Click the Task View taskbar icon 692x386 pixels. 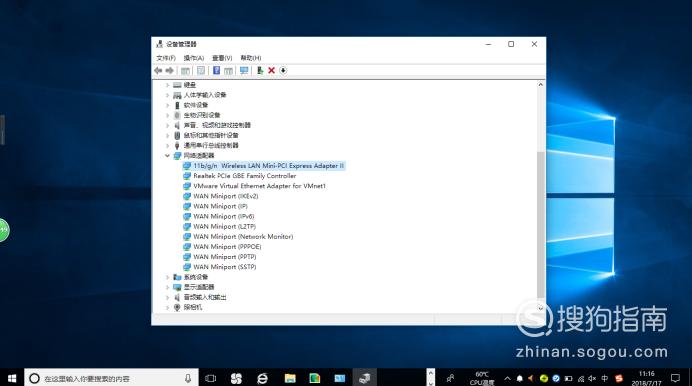coord(211,378)
